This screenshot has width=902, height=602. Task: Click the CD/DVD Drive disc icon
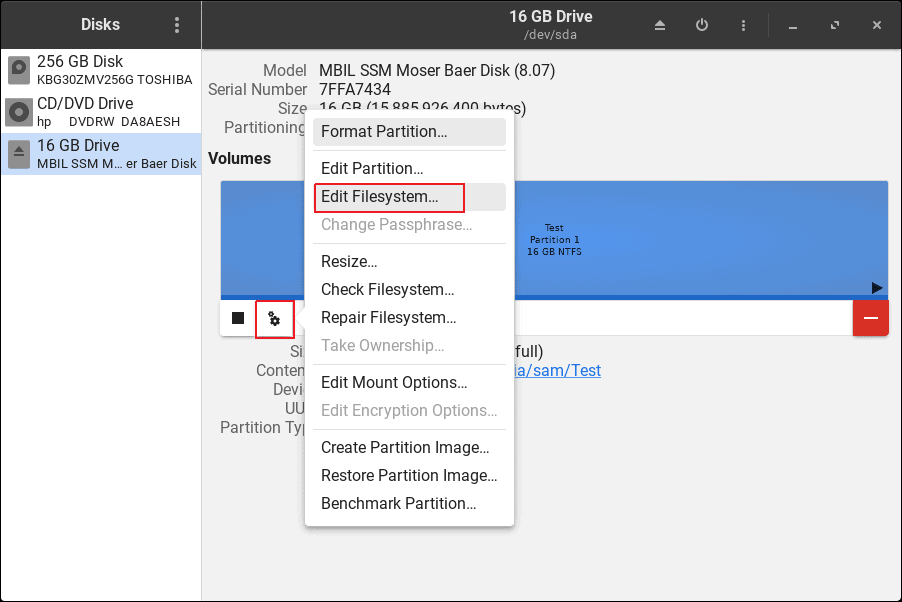pos(19,112)
